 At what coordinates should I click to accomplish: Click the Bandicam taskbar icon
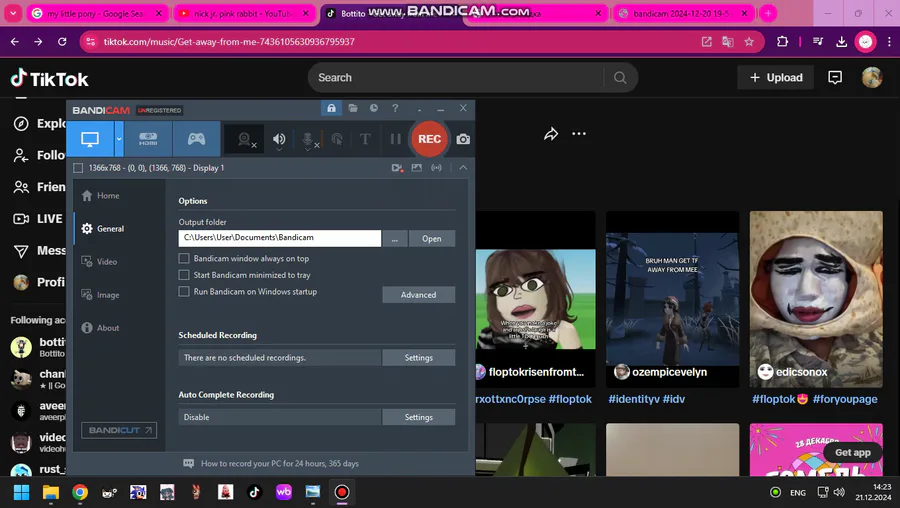tap(342, 492)
